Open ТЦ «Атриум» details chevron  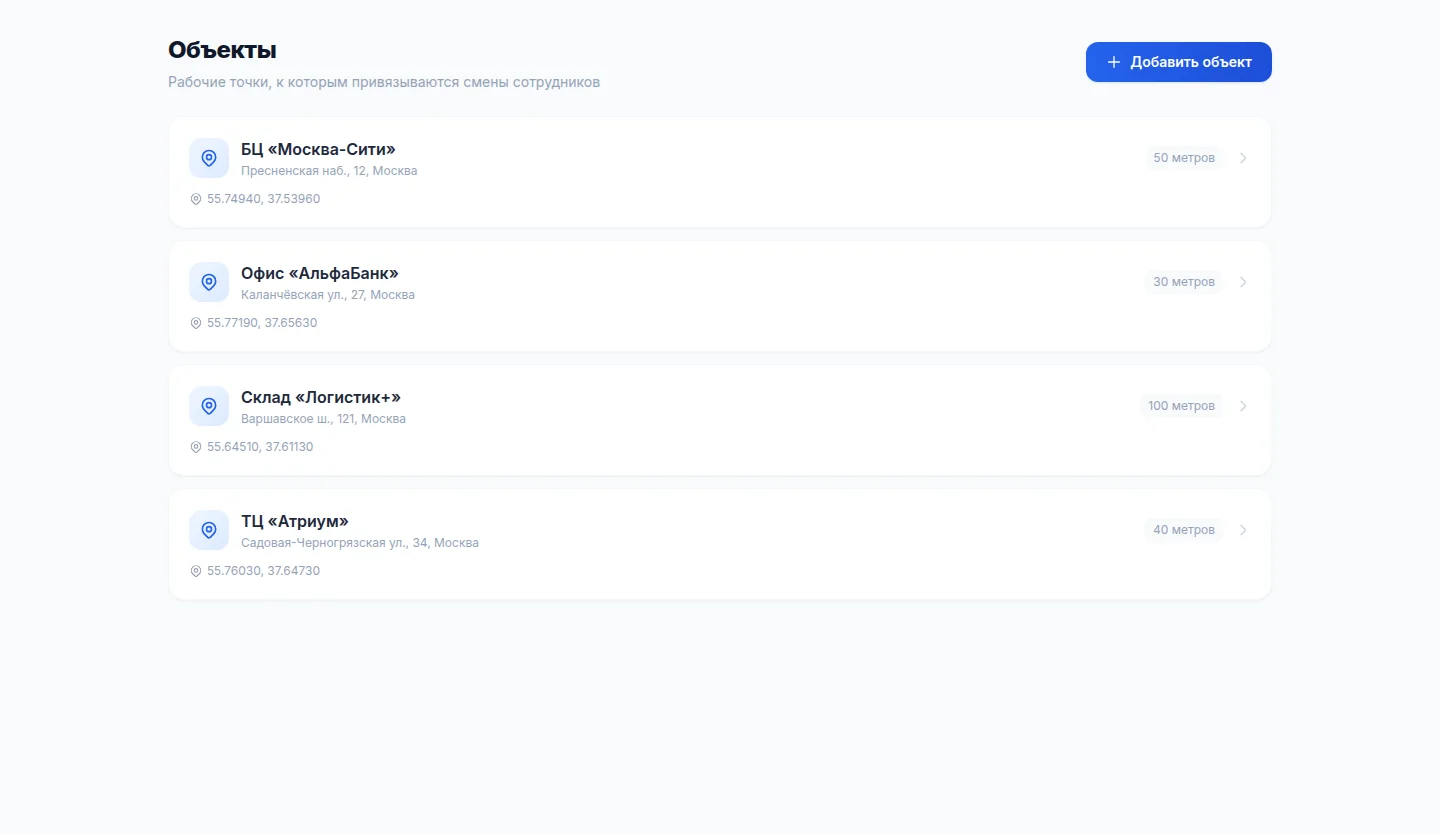tap(1243, 530)
